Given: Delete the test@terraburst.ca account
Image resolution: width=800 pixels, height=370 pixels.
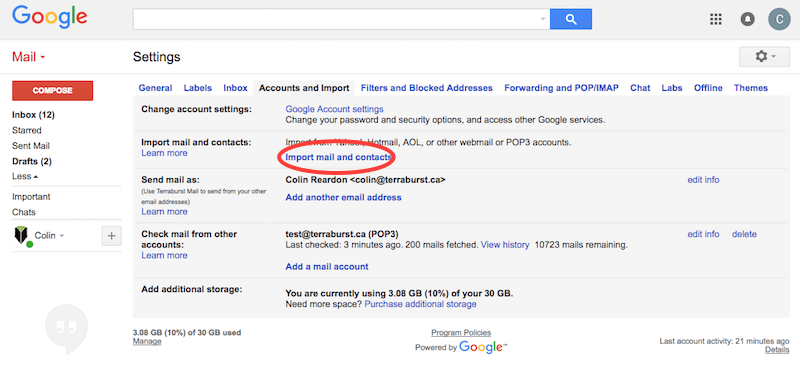Looking at the screenshot, I should pyautogui.click(x=744, y=234).
